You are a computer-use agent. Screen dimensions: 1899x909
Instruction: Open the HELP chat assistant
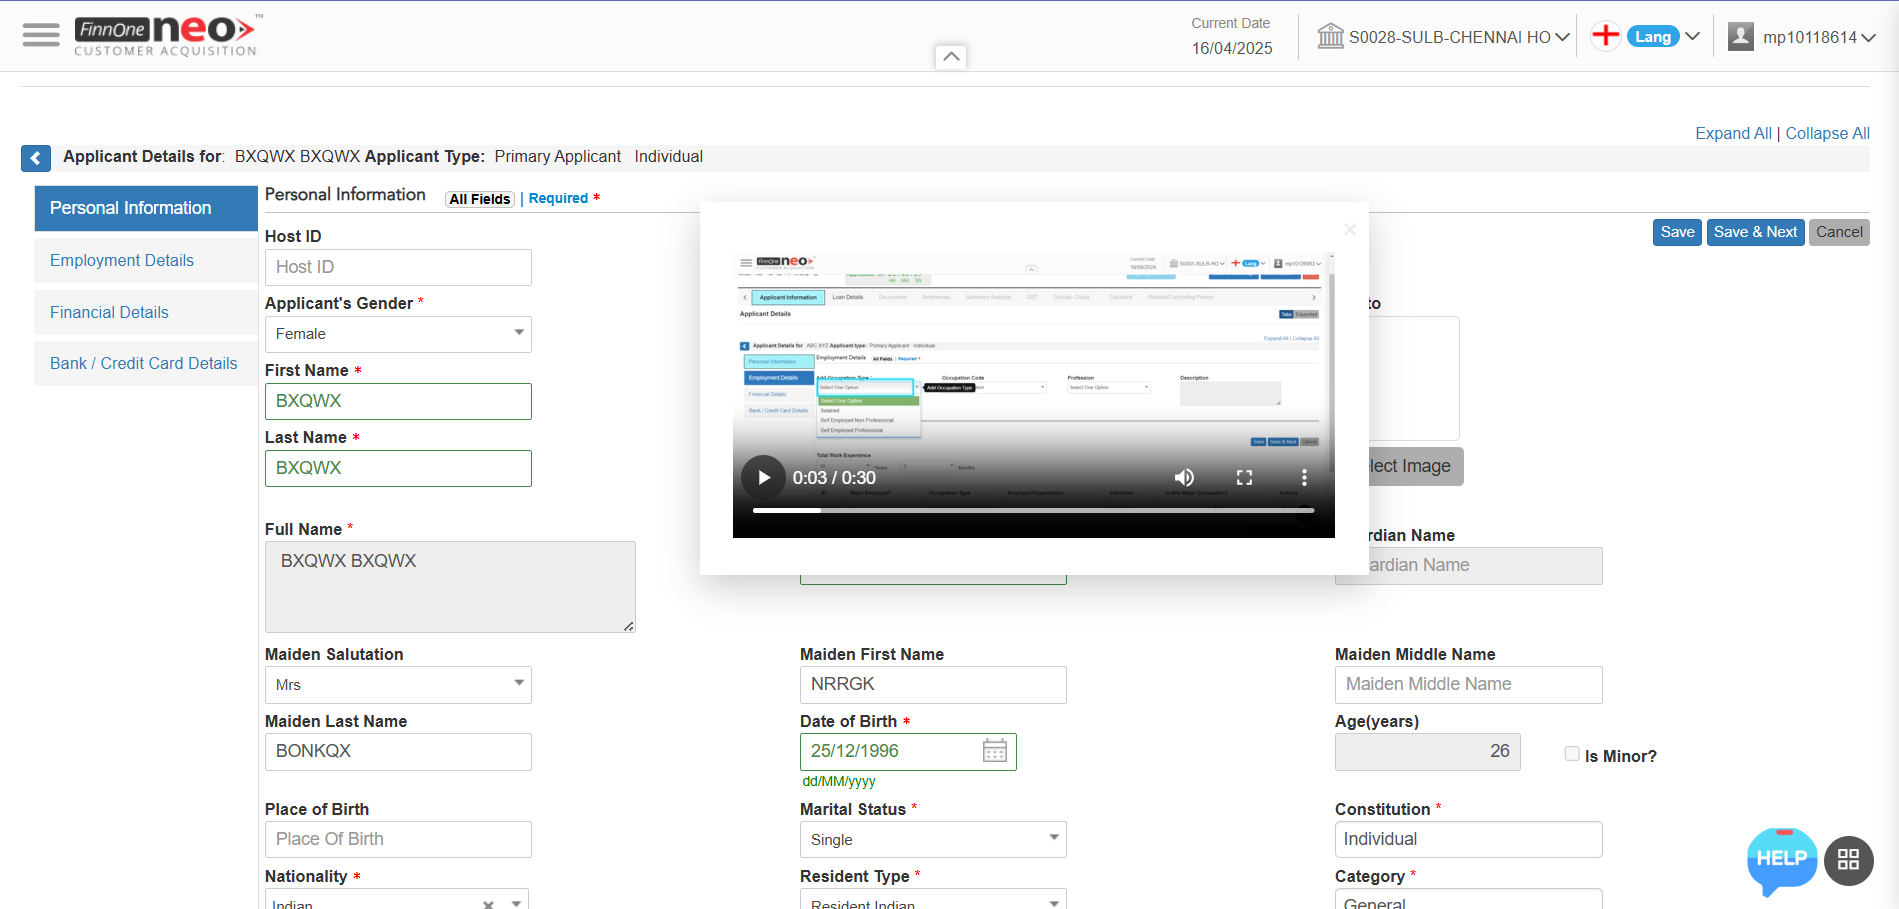pos(1781,860)
